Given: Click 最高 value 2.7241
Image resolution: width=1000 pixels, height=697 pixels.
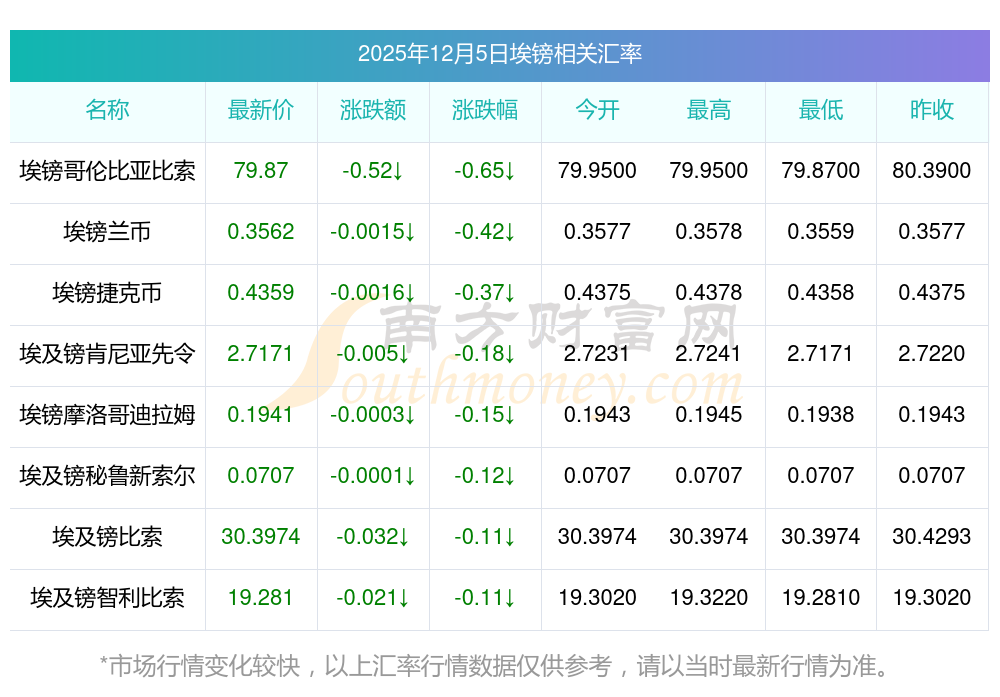Looking at the screenshot, I should pyautogui.click(x=709, y=354).
